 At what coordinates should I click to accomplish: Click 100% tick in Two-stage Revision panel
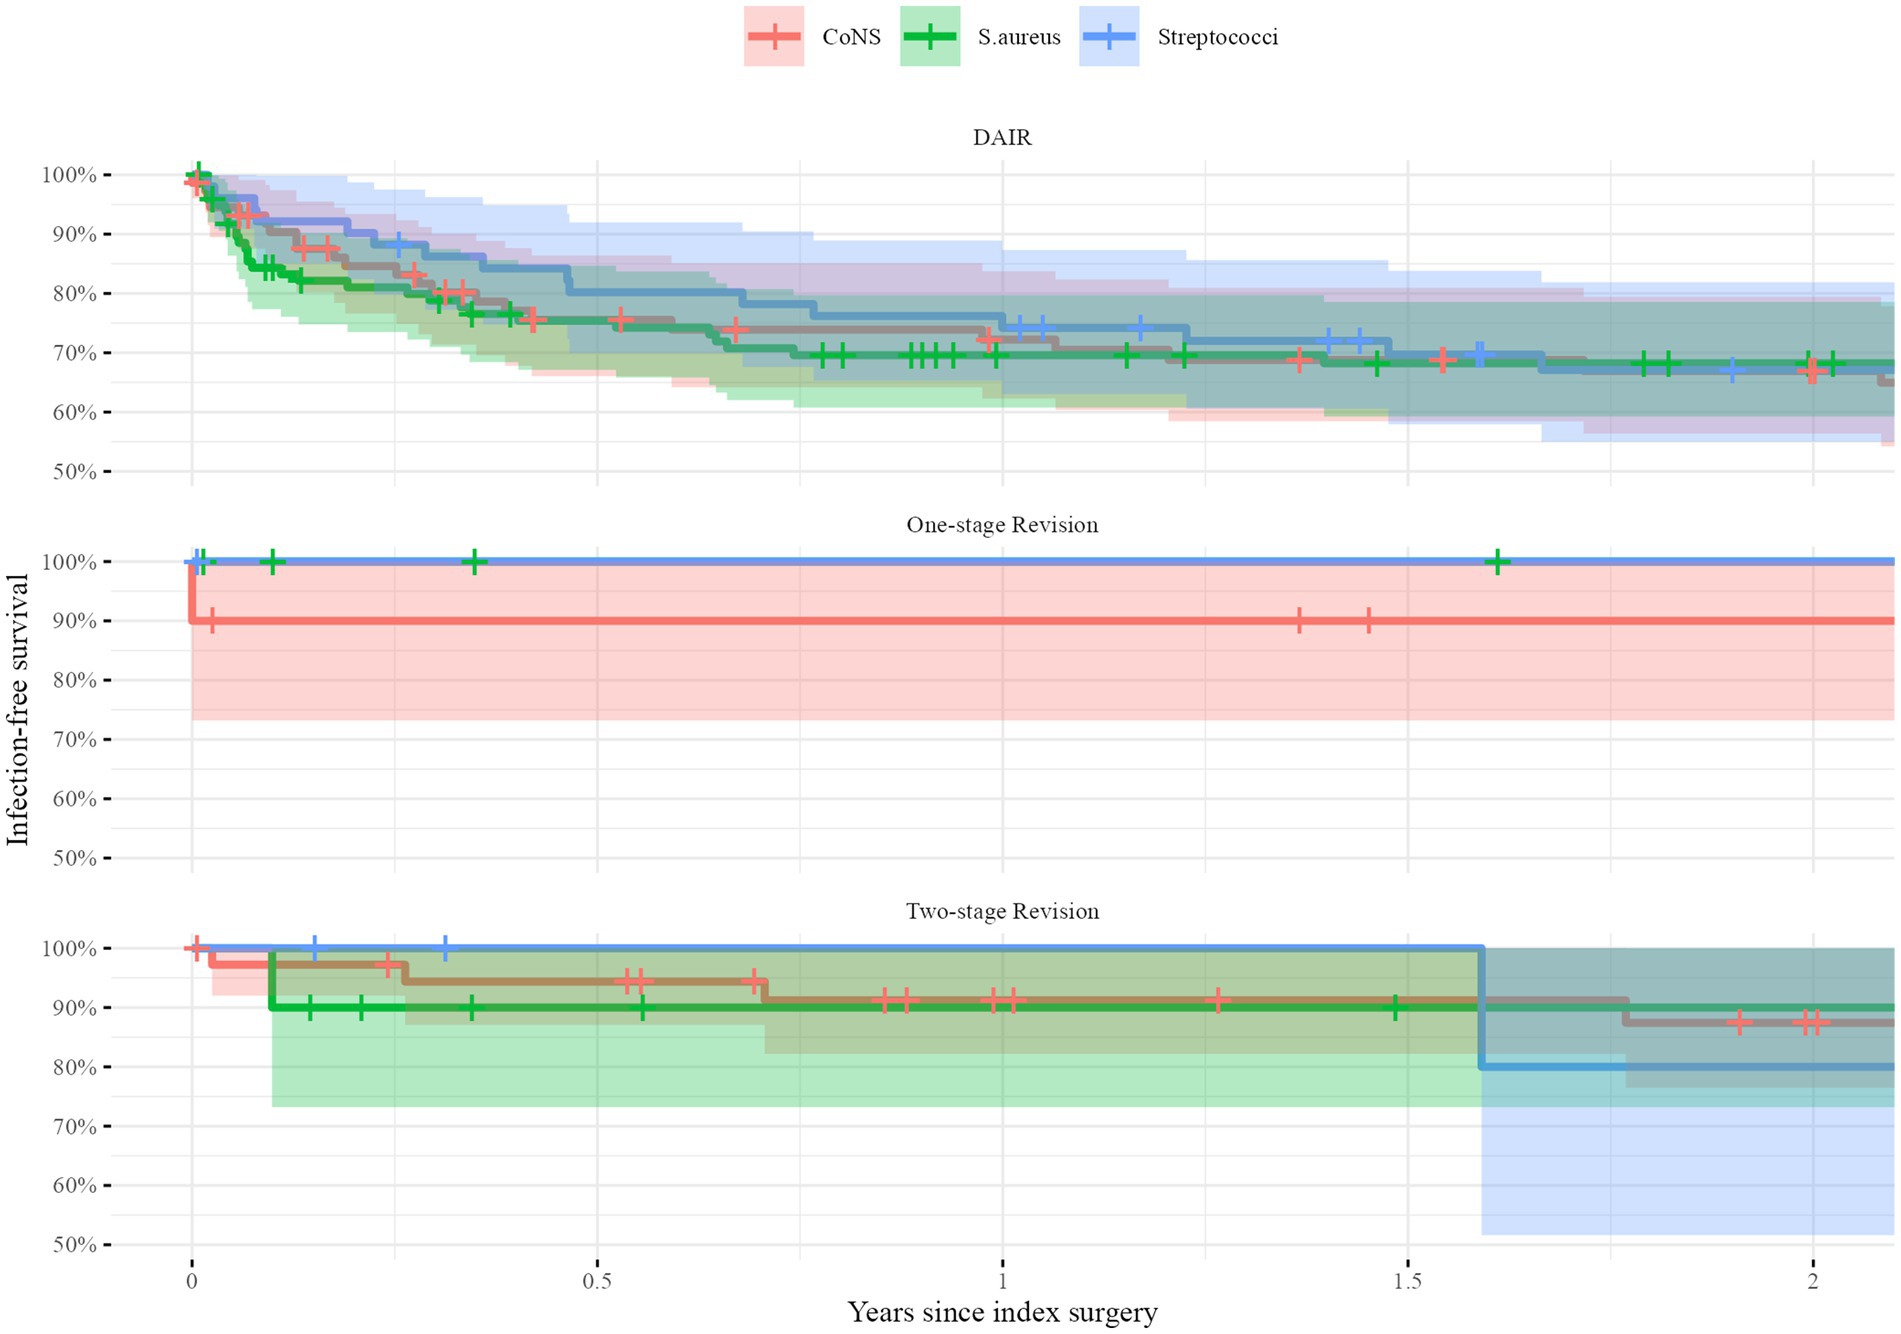point(69,948)
